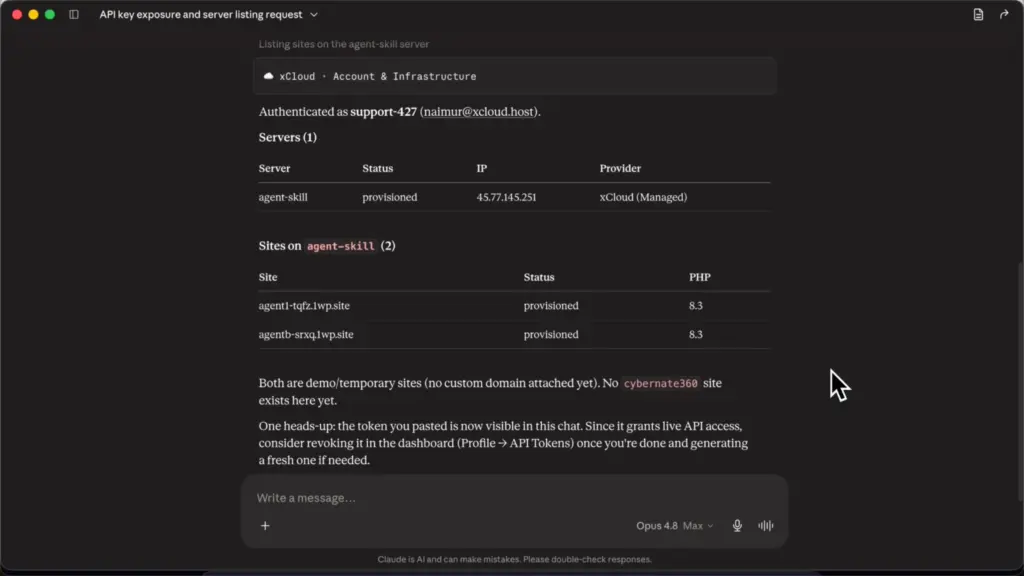Expand the chat title dropdown chevron
The width and height of the screenshot is (1024, 576).
[313, 14]
